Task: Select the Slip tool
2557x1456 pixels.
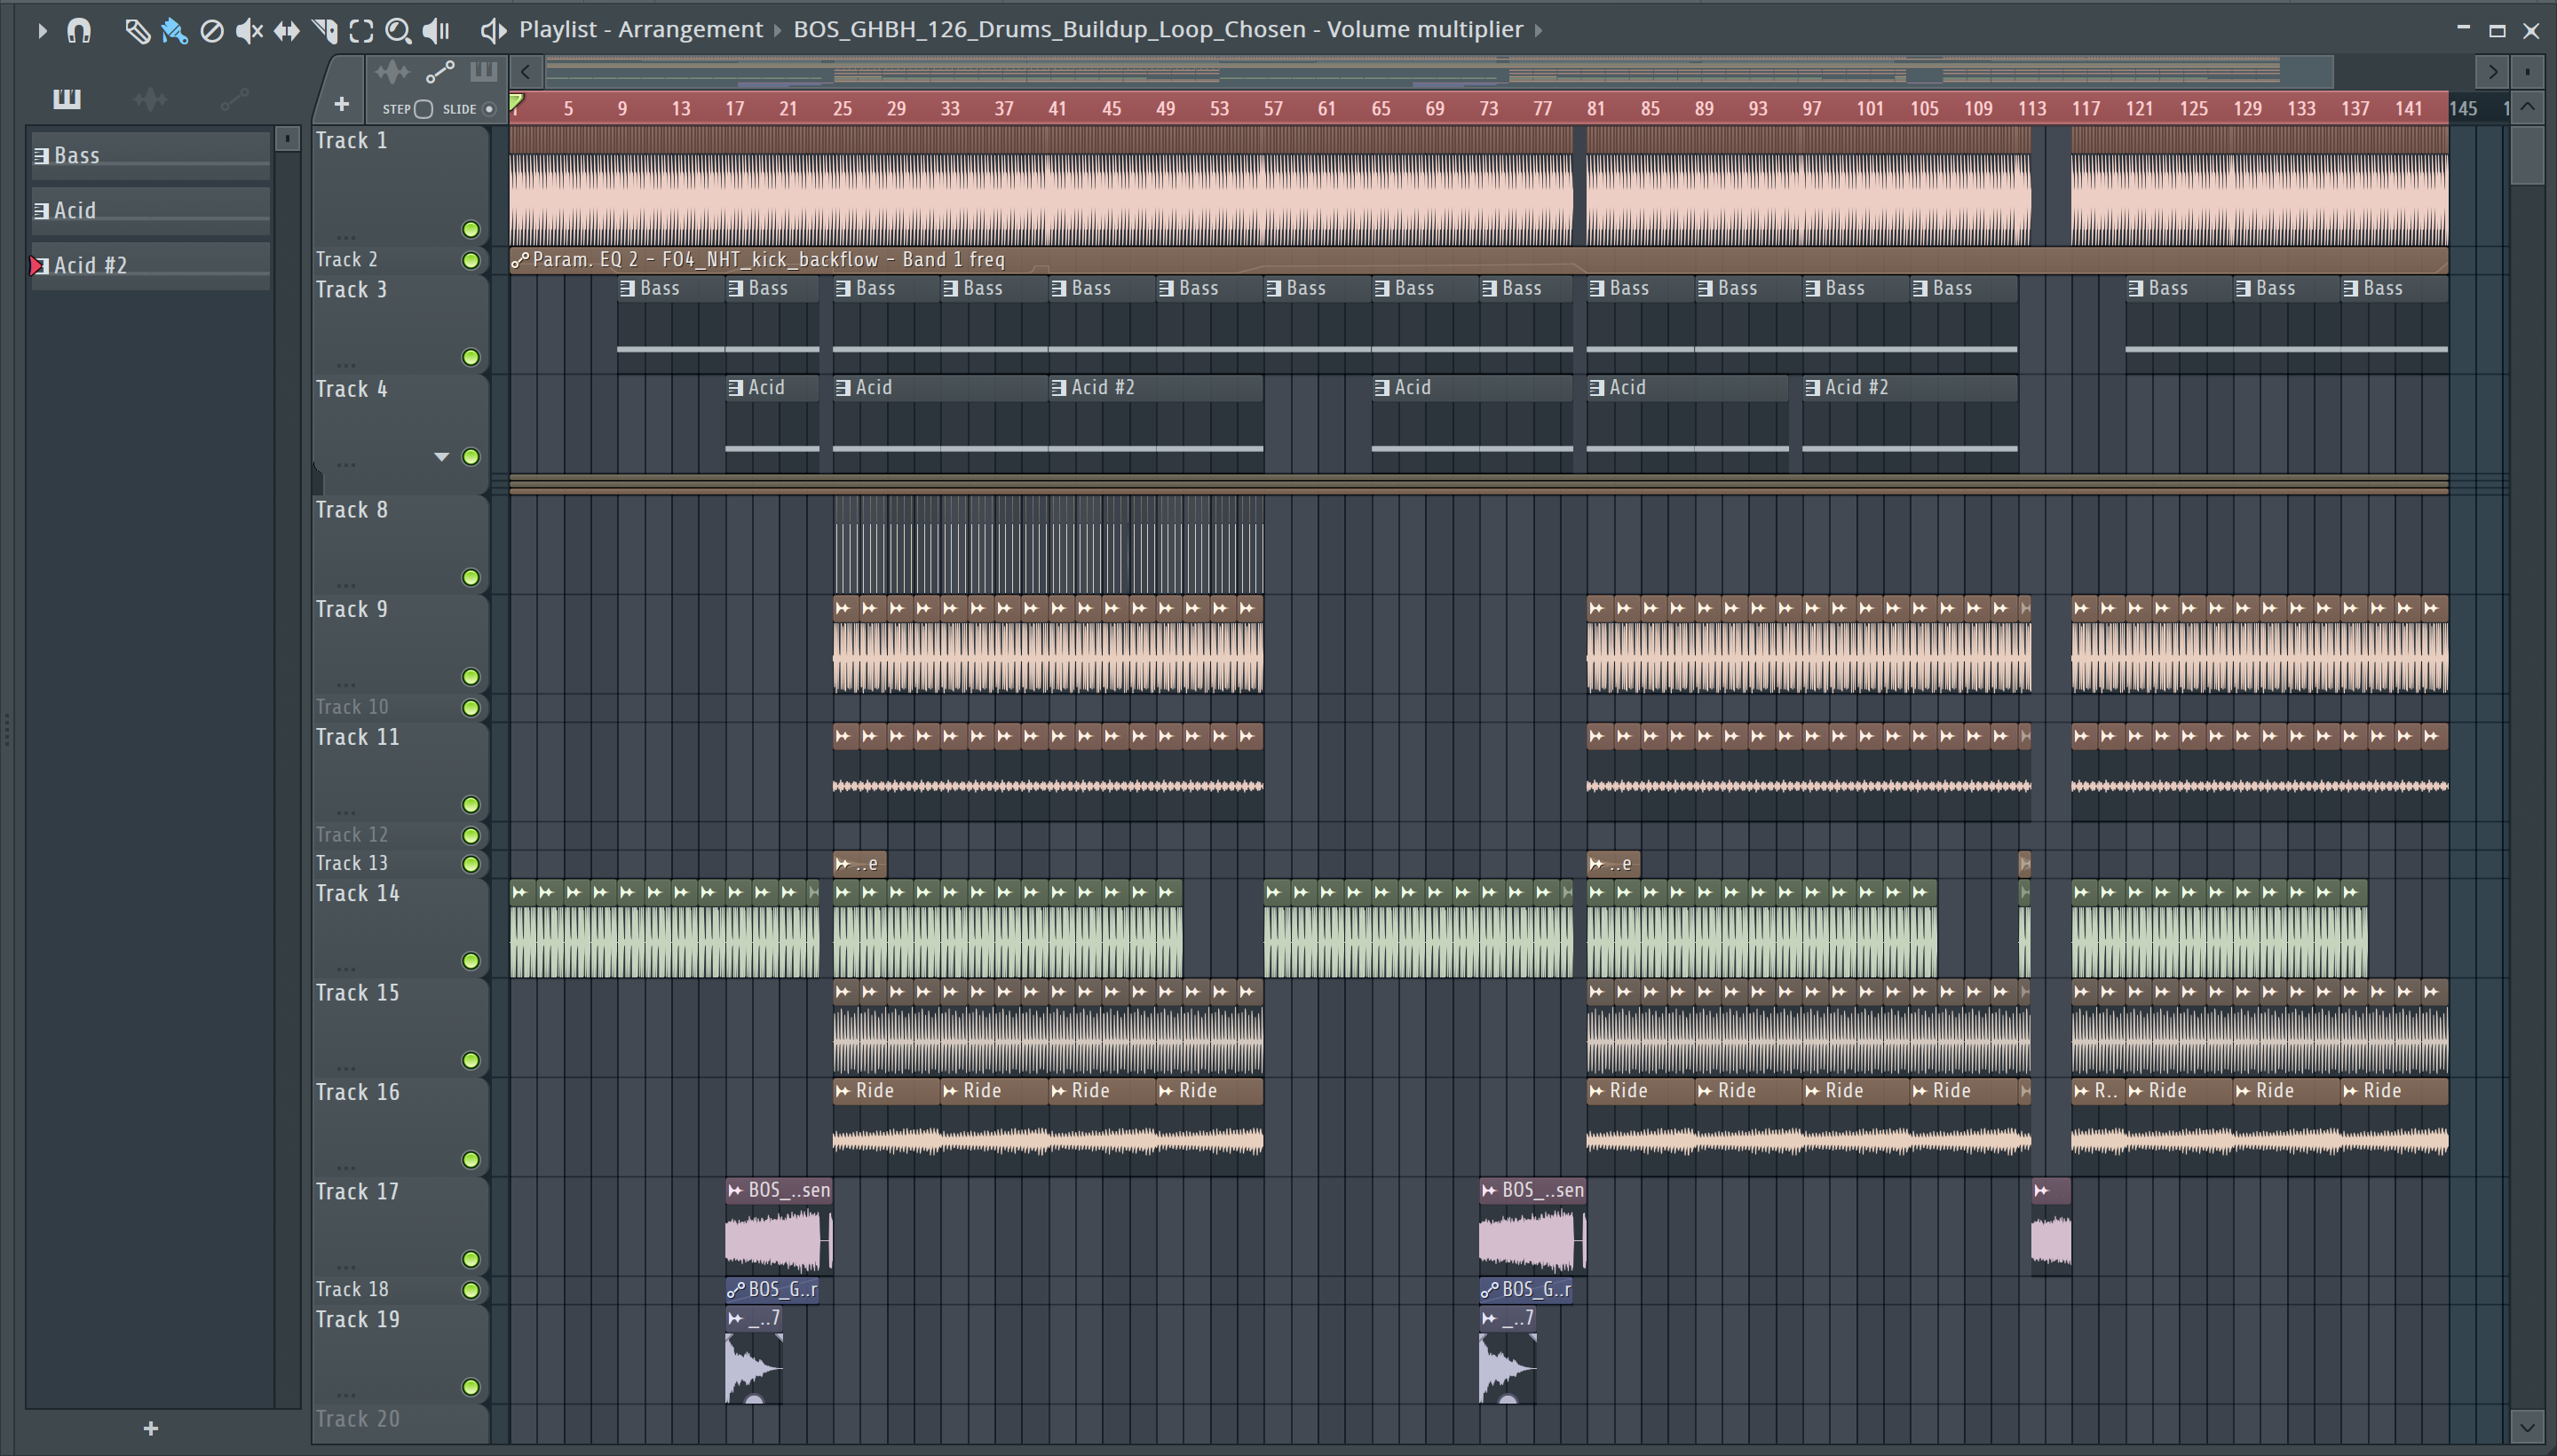Action: click(287, 31)
